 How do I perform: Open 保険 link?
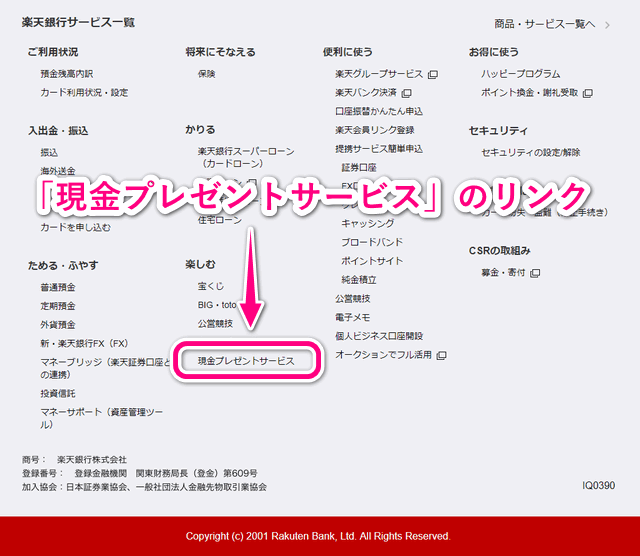pos(207,74)
